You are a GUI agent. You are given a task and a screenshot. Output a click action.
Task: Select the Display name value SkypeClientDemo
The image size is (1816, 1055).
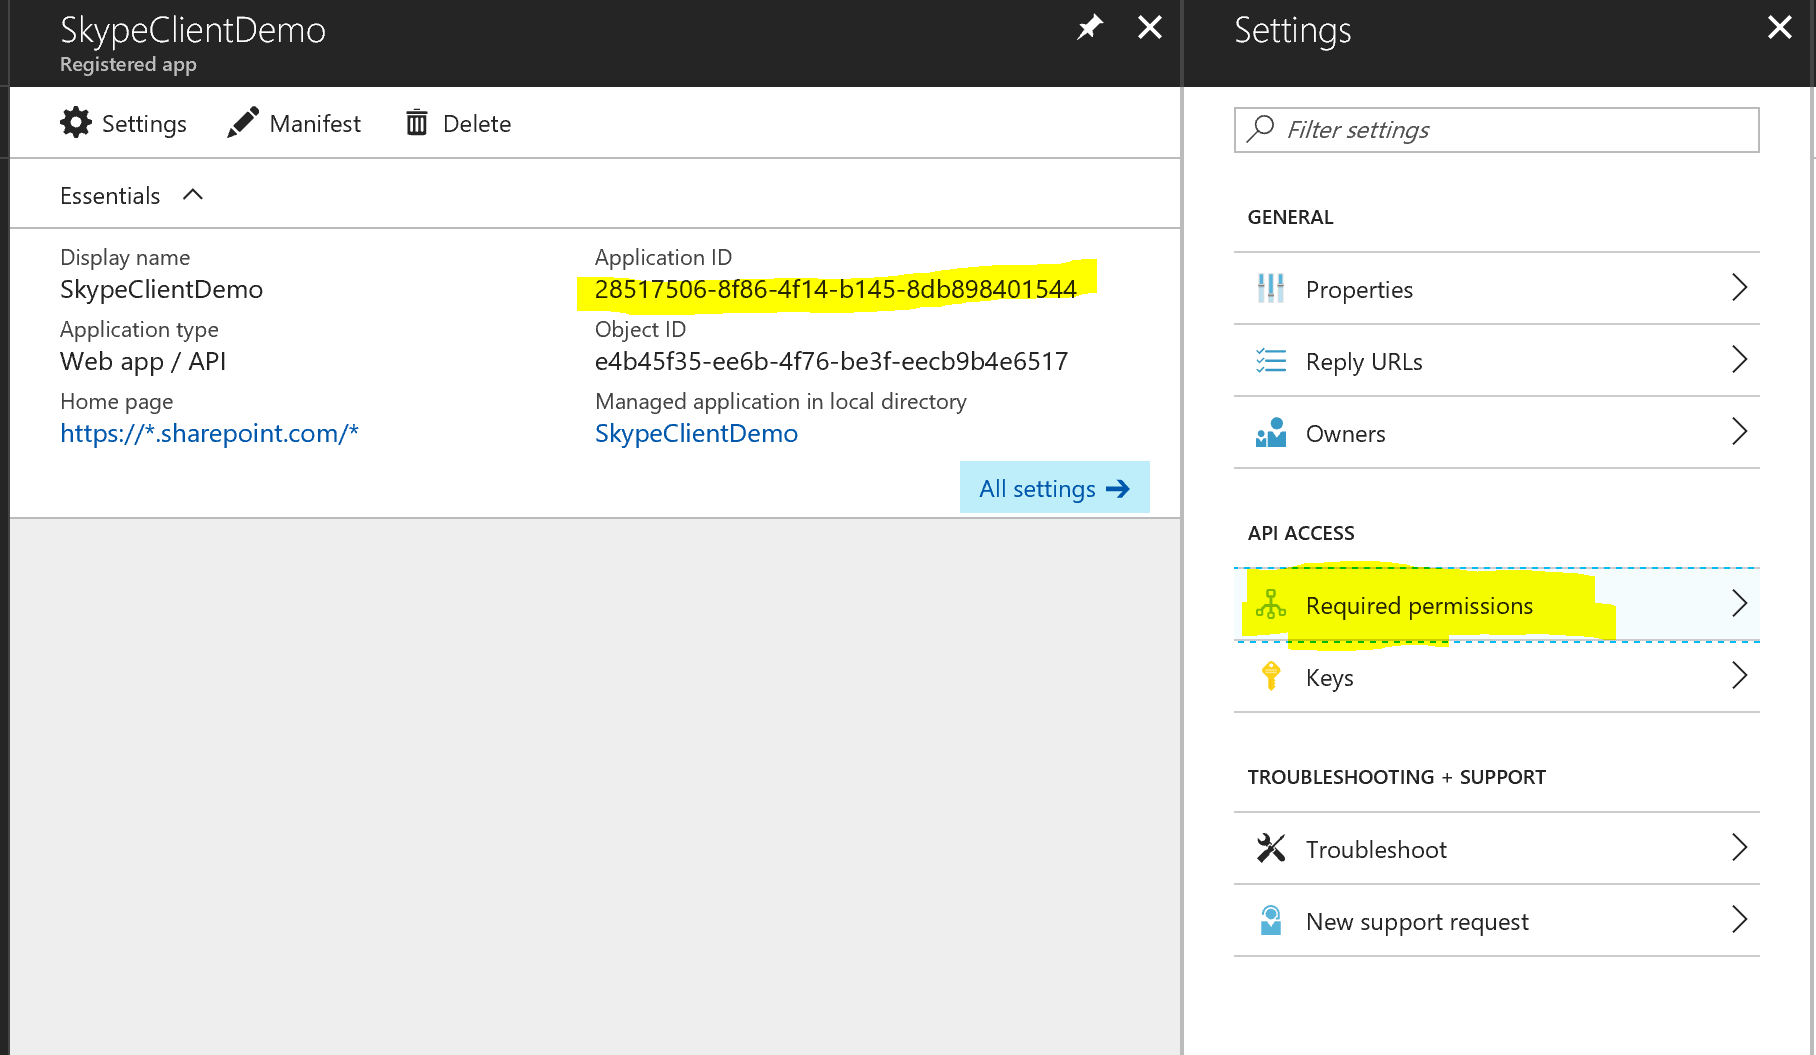[161, 289]
